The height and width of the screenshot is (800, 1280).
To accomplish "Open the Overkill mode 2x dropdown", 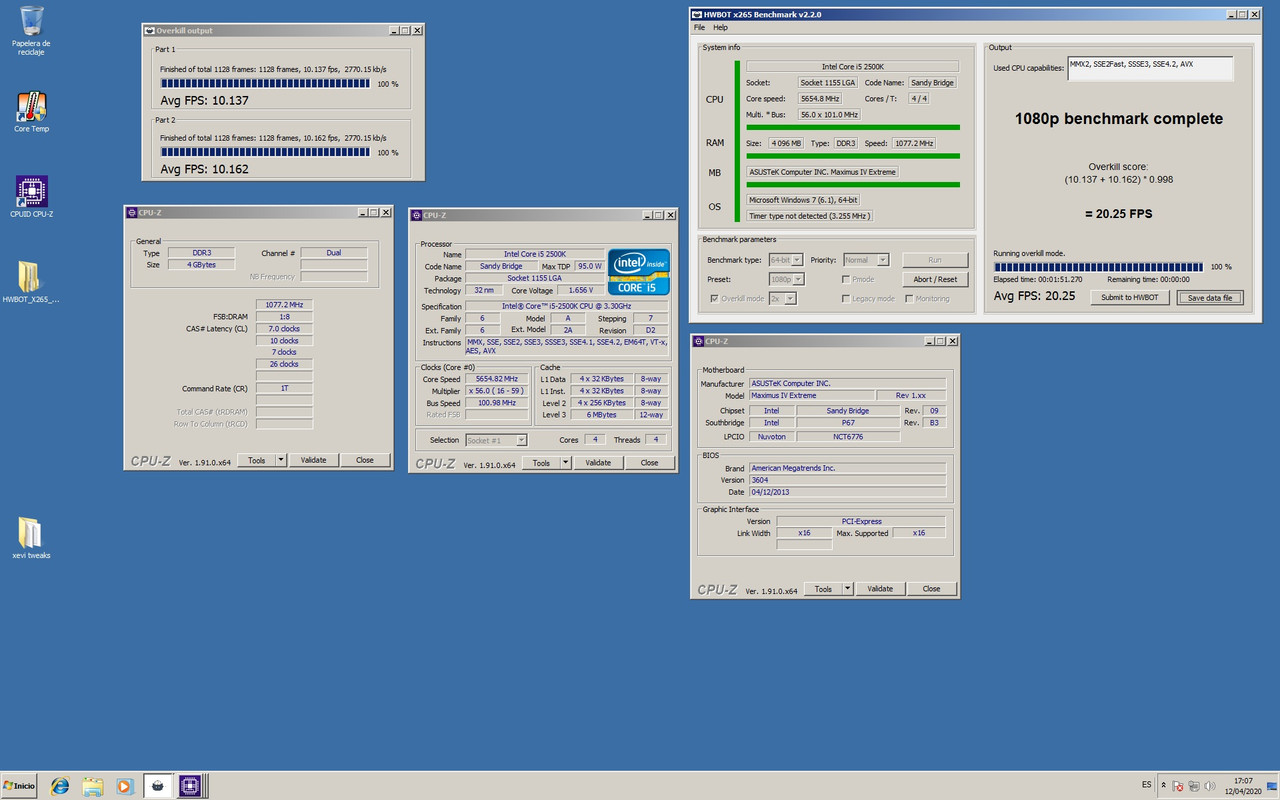I will point(783,298).
